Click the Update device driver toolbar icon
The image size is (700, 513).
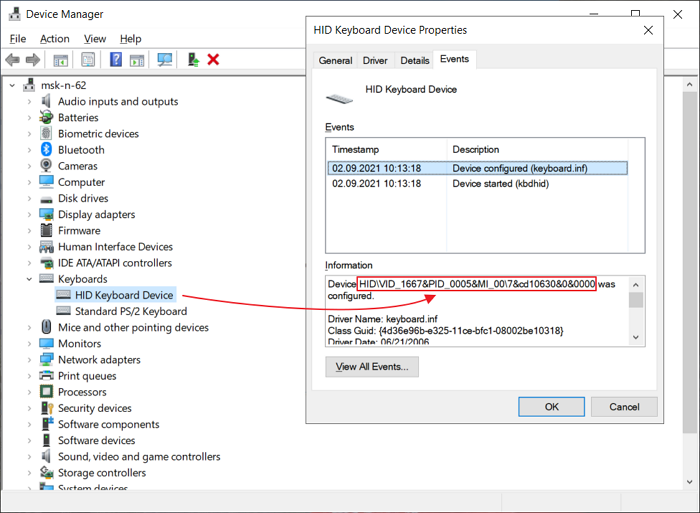click(193, 60)
